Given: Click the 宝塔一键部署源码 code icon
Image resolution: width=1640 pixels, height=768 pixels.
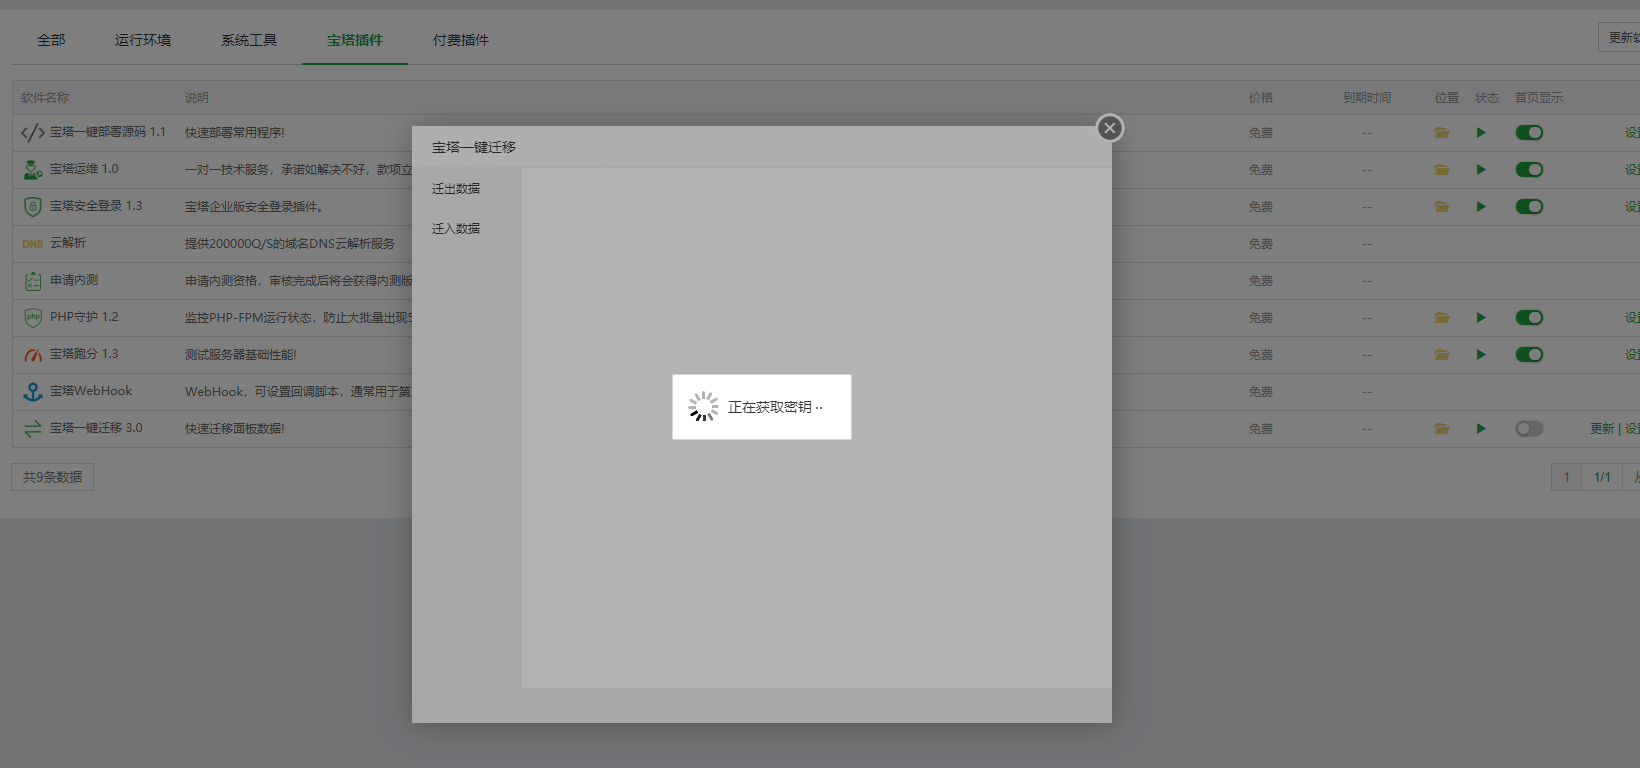Looking at the screenshot, I should (33, 133).
